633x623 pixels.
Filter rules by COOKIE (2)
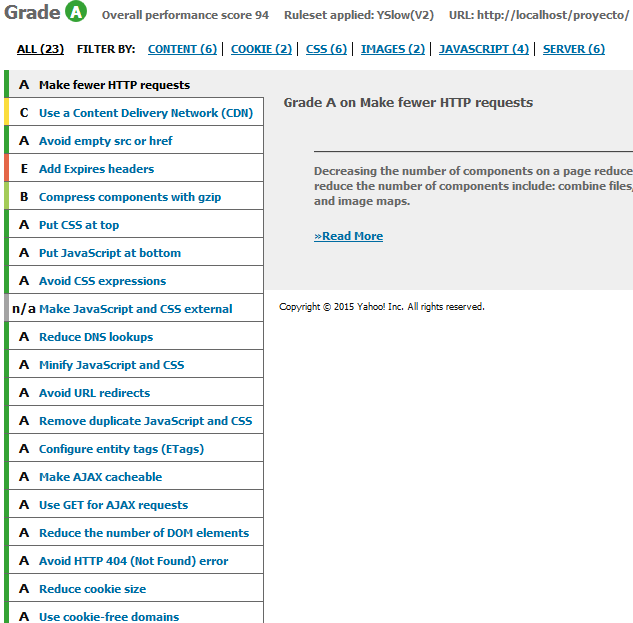coord(261,49)
